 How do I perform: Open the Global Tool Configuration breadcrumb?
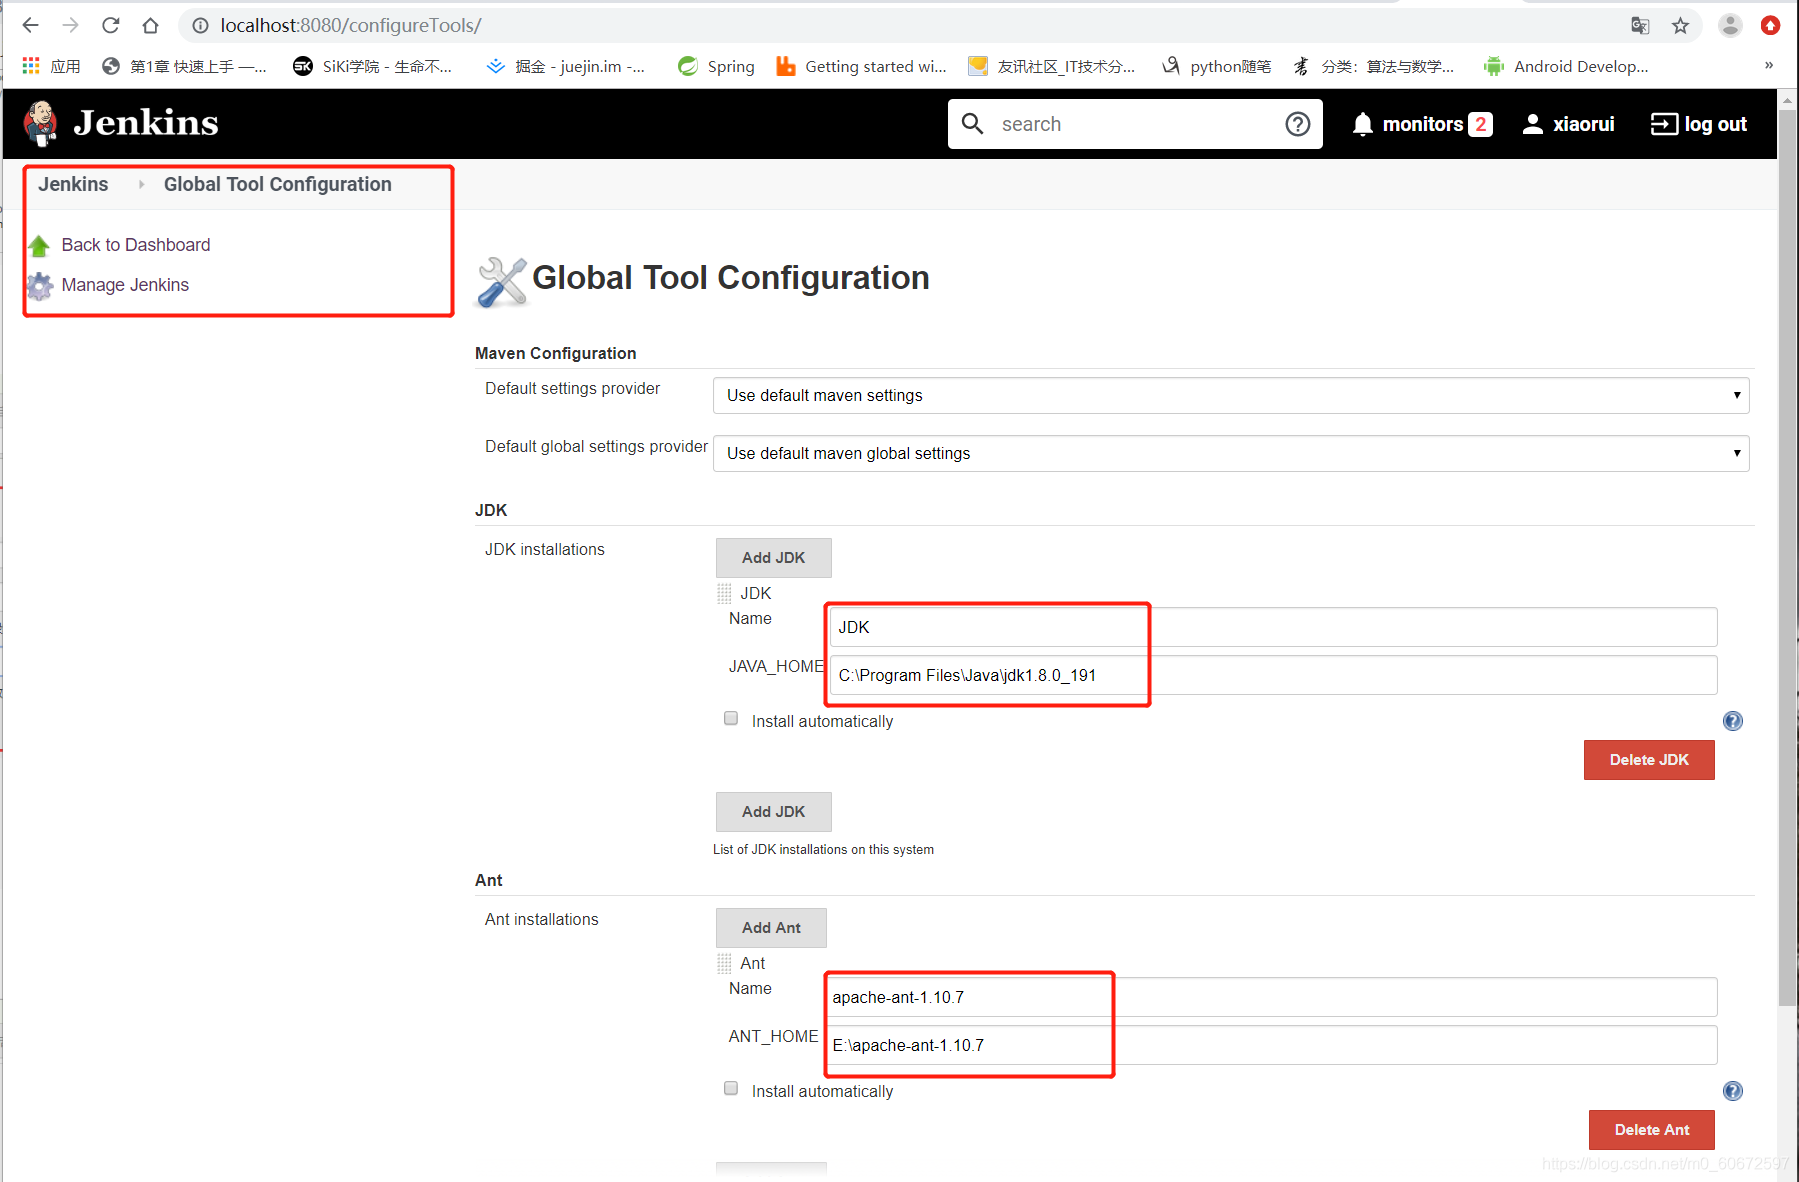277,184
